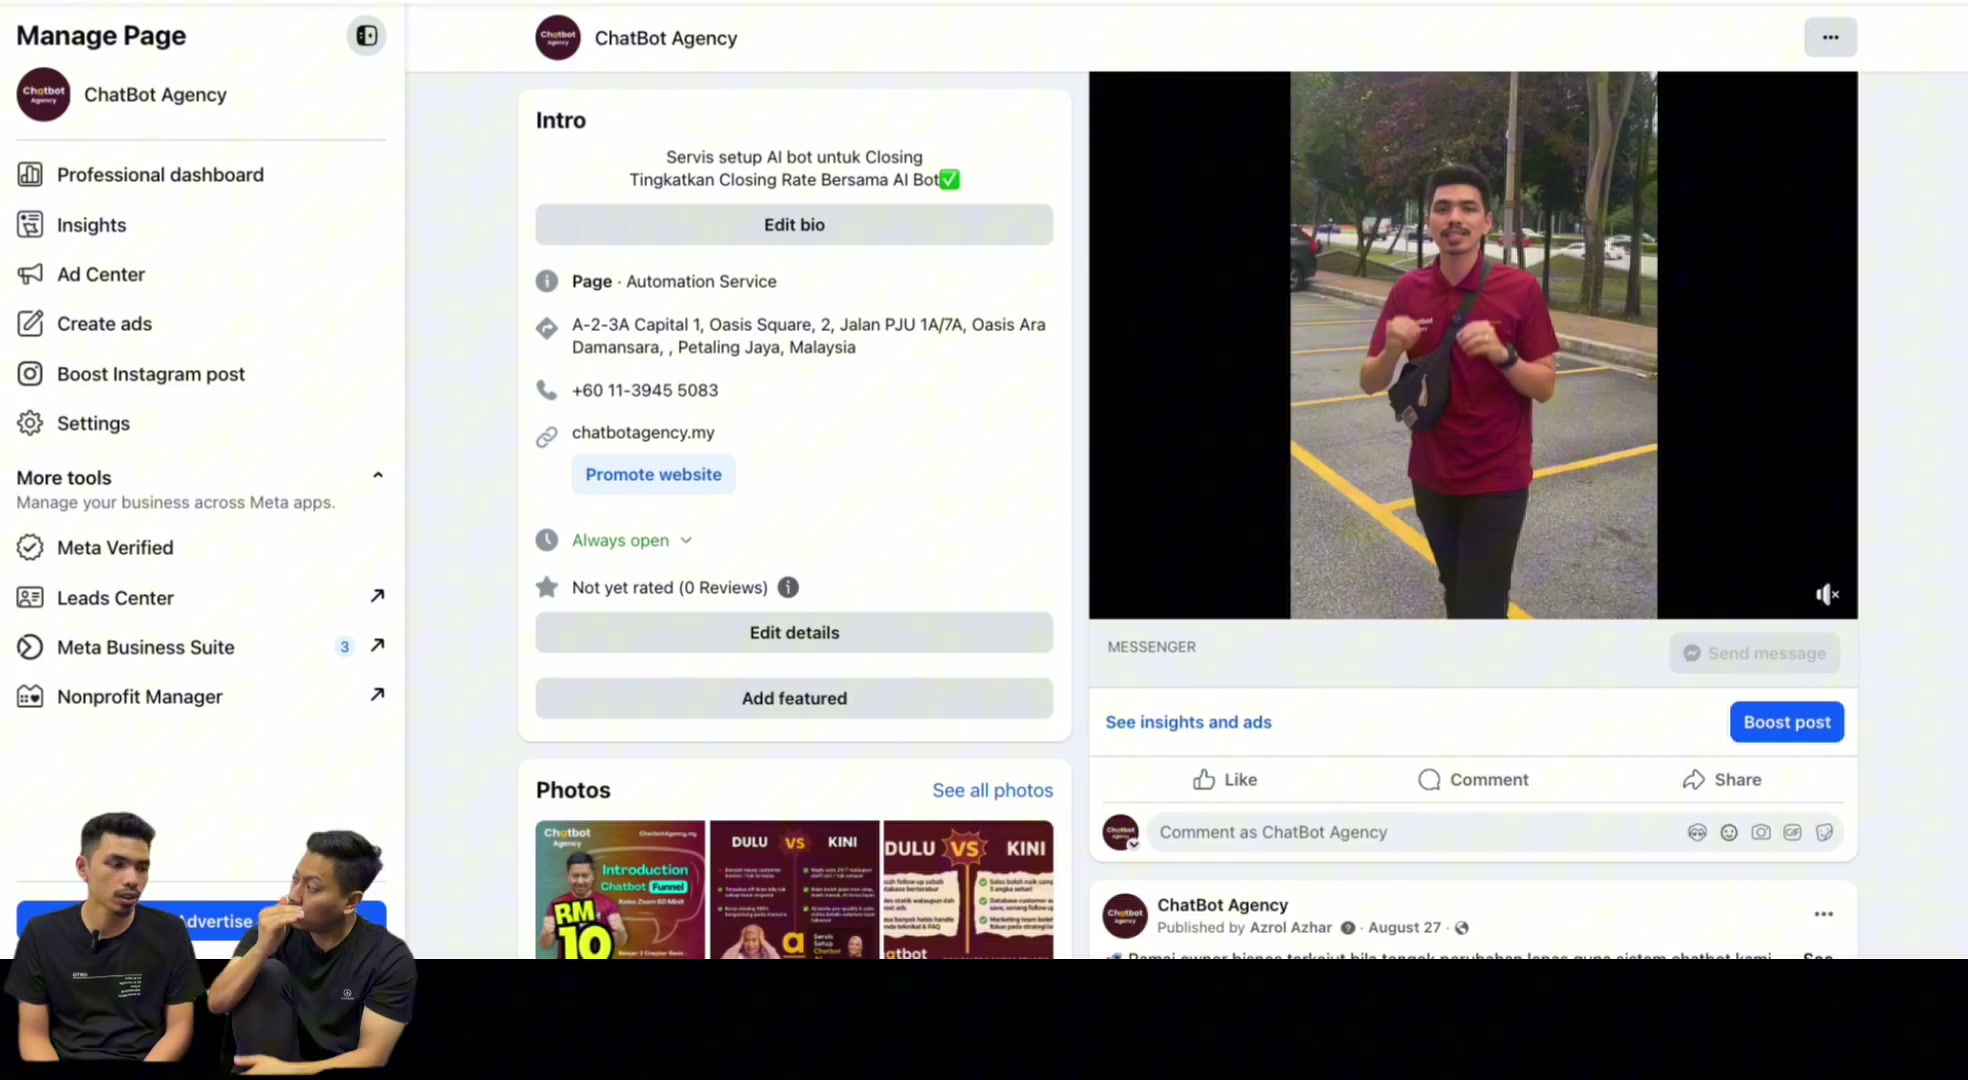
Task: Open the See all photos link
Action: click(x=992, y=790)
